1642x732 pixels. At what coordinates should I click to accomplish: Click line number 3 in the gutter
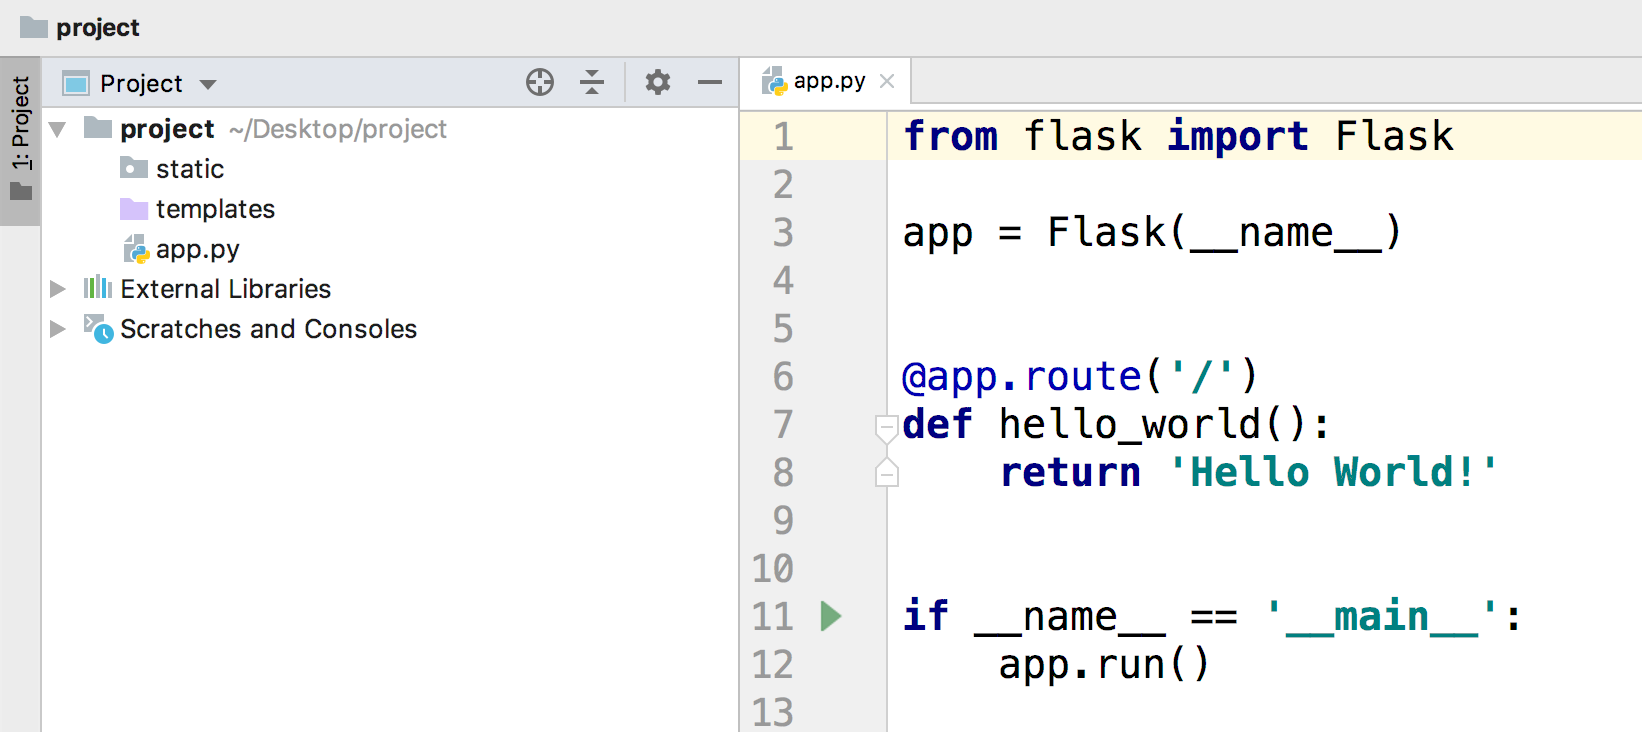tap(783, 233)
